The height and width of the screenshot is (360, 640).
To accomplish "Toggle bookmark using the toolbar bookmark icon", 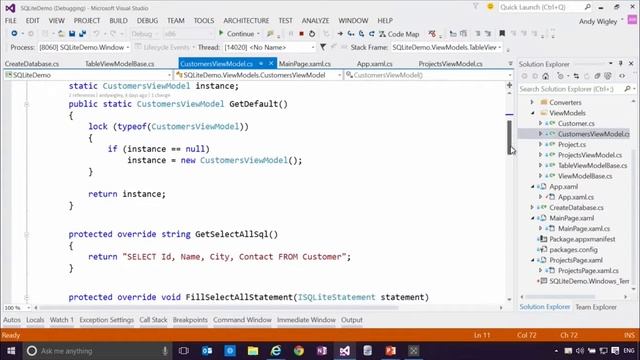I will (502, 34).
